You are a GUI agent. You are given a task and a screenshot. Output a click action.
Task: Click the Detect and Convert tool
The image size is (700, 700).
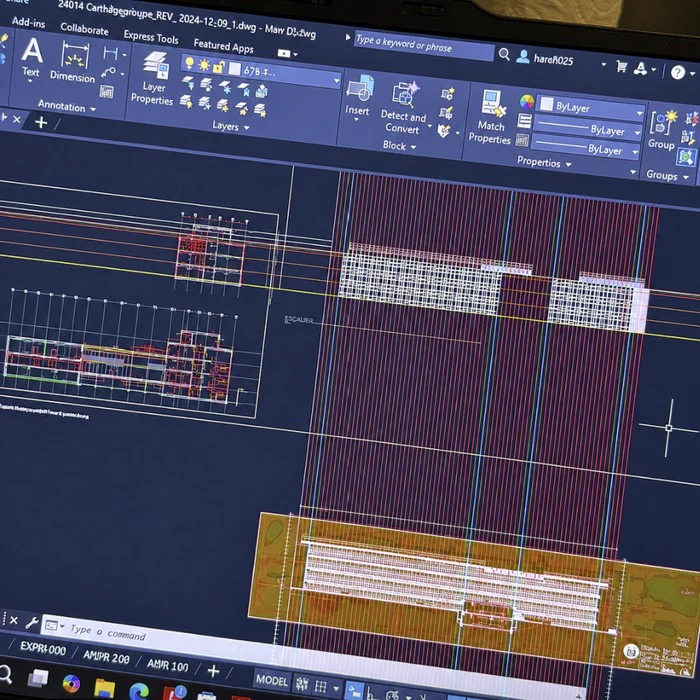click(x=403, y=108)
